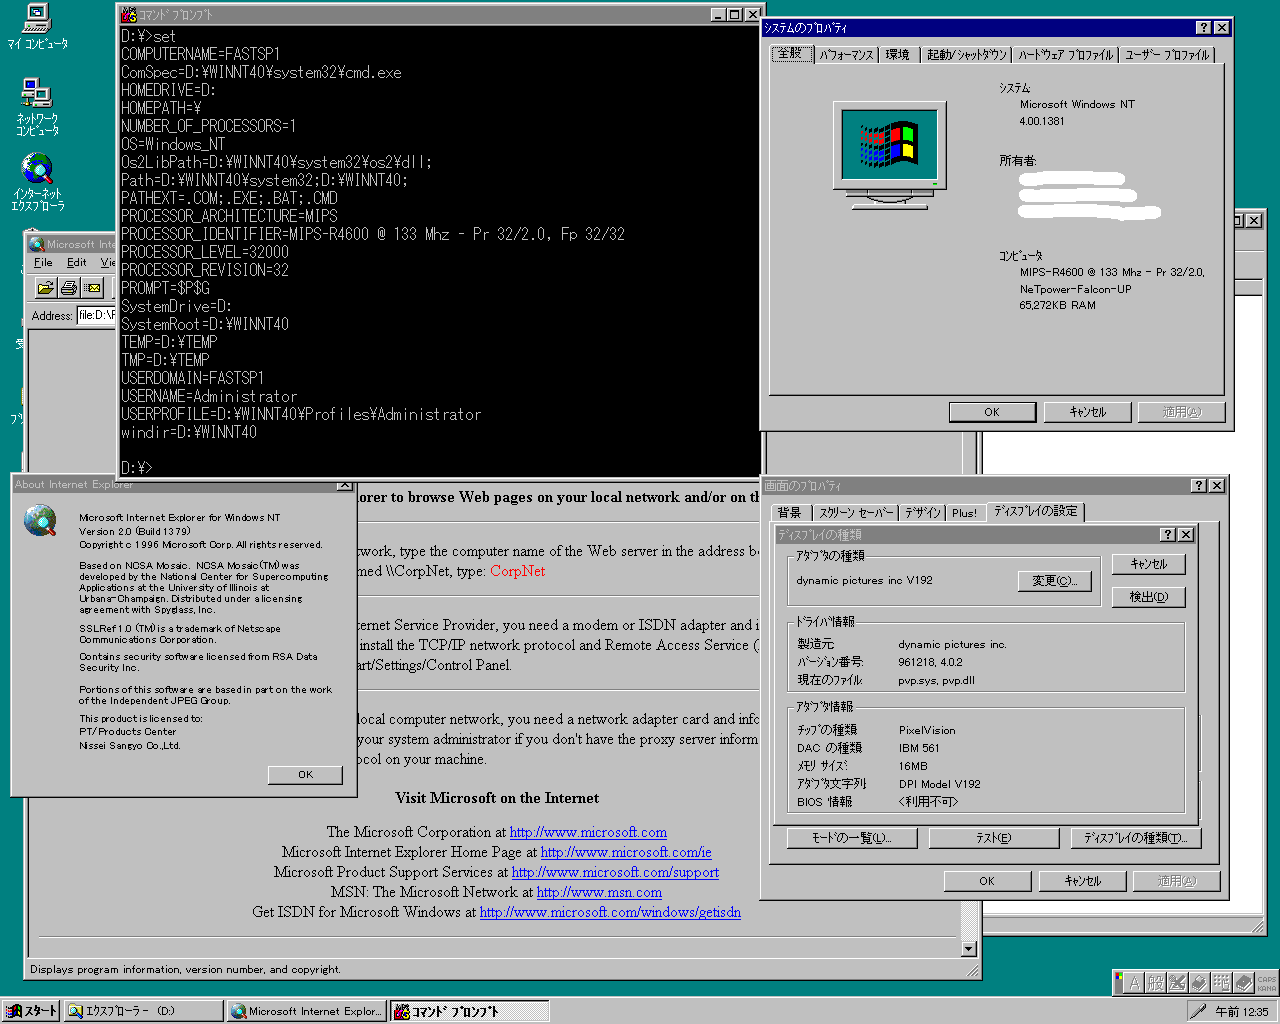Click 変更(C)... (Change) adapter type button

tap(1054, 581)
